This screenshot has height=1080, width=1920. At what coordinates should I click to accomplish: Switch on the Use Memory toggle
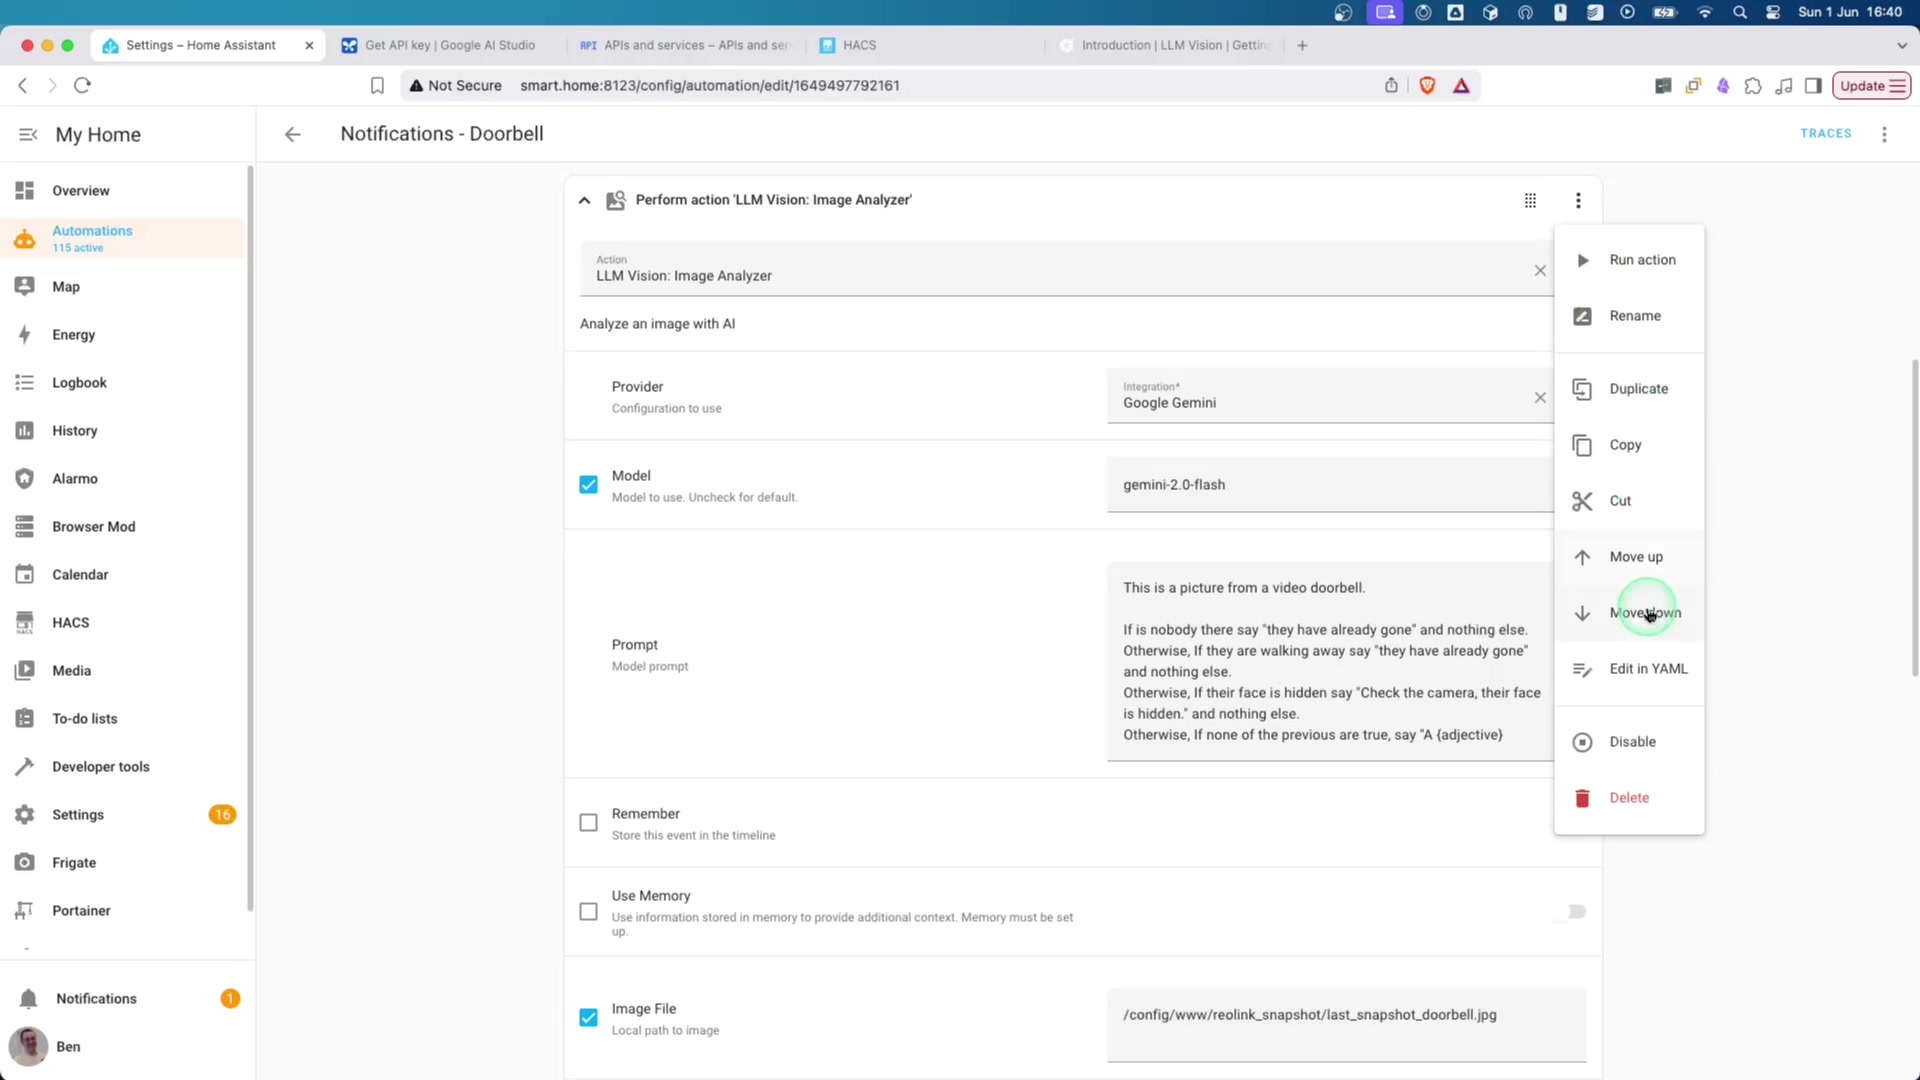click(x=1571, y=912)
